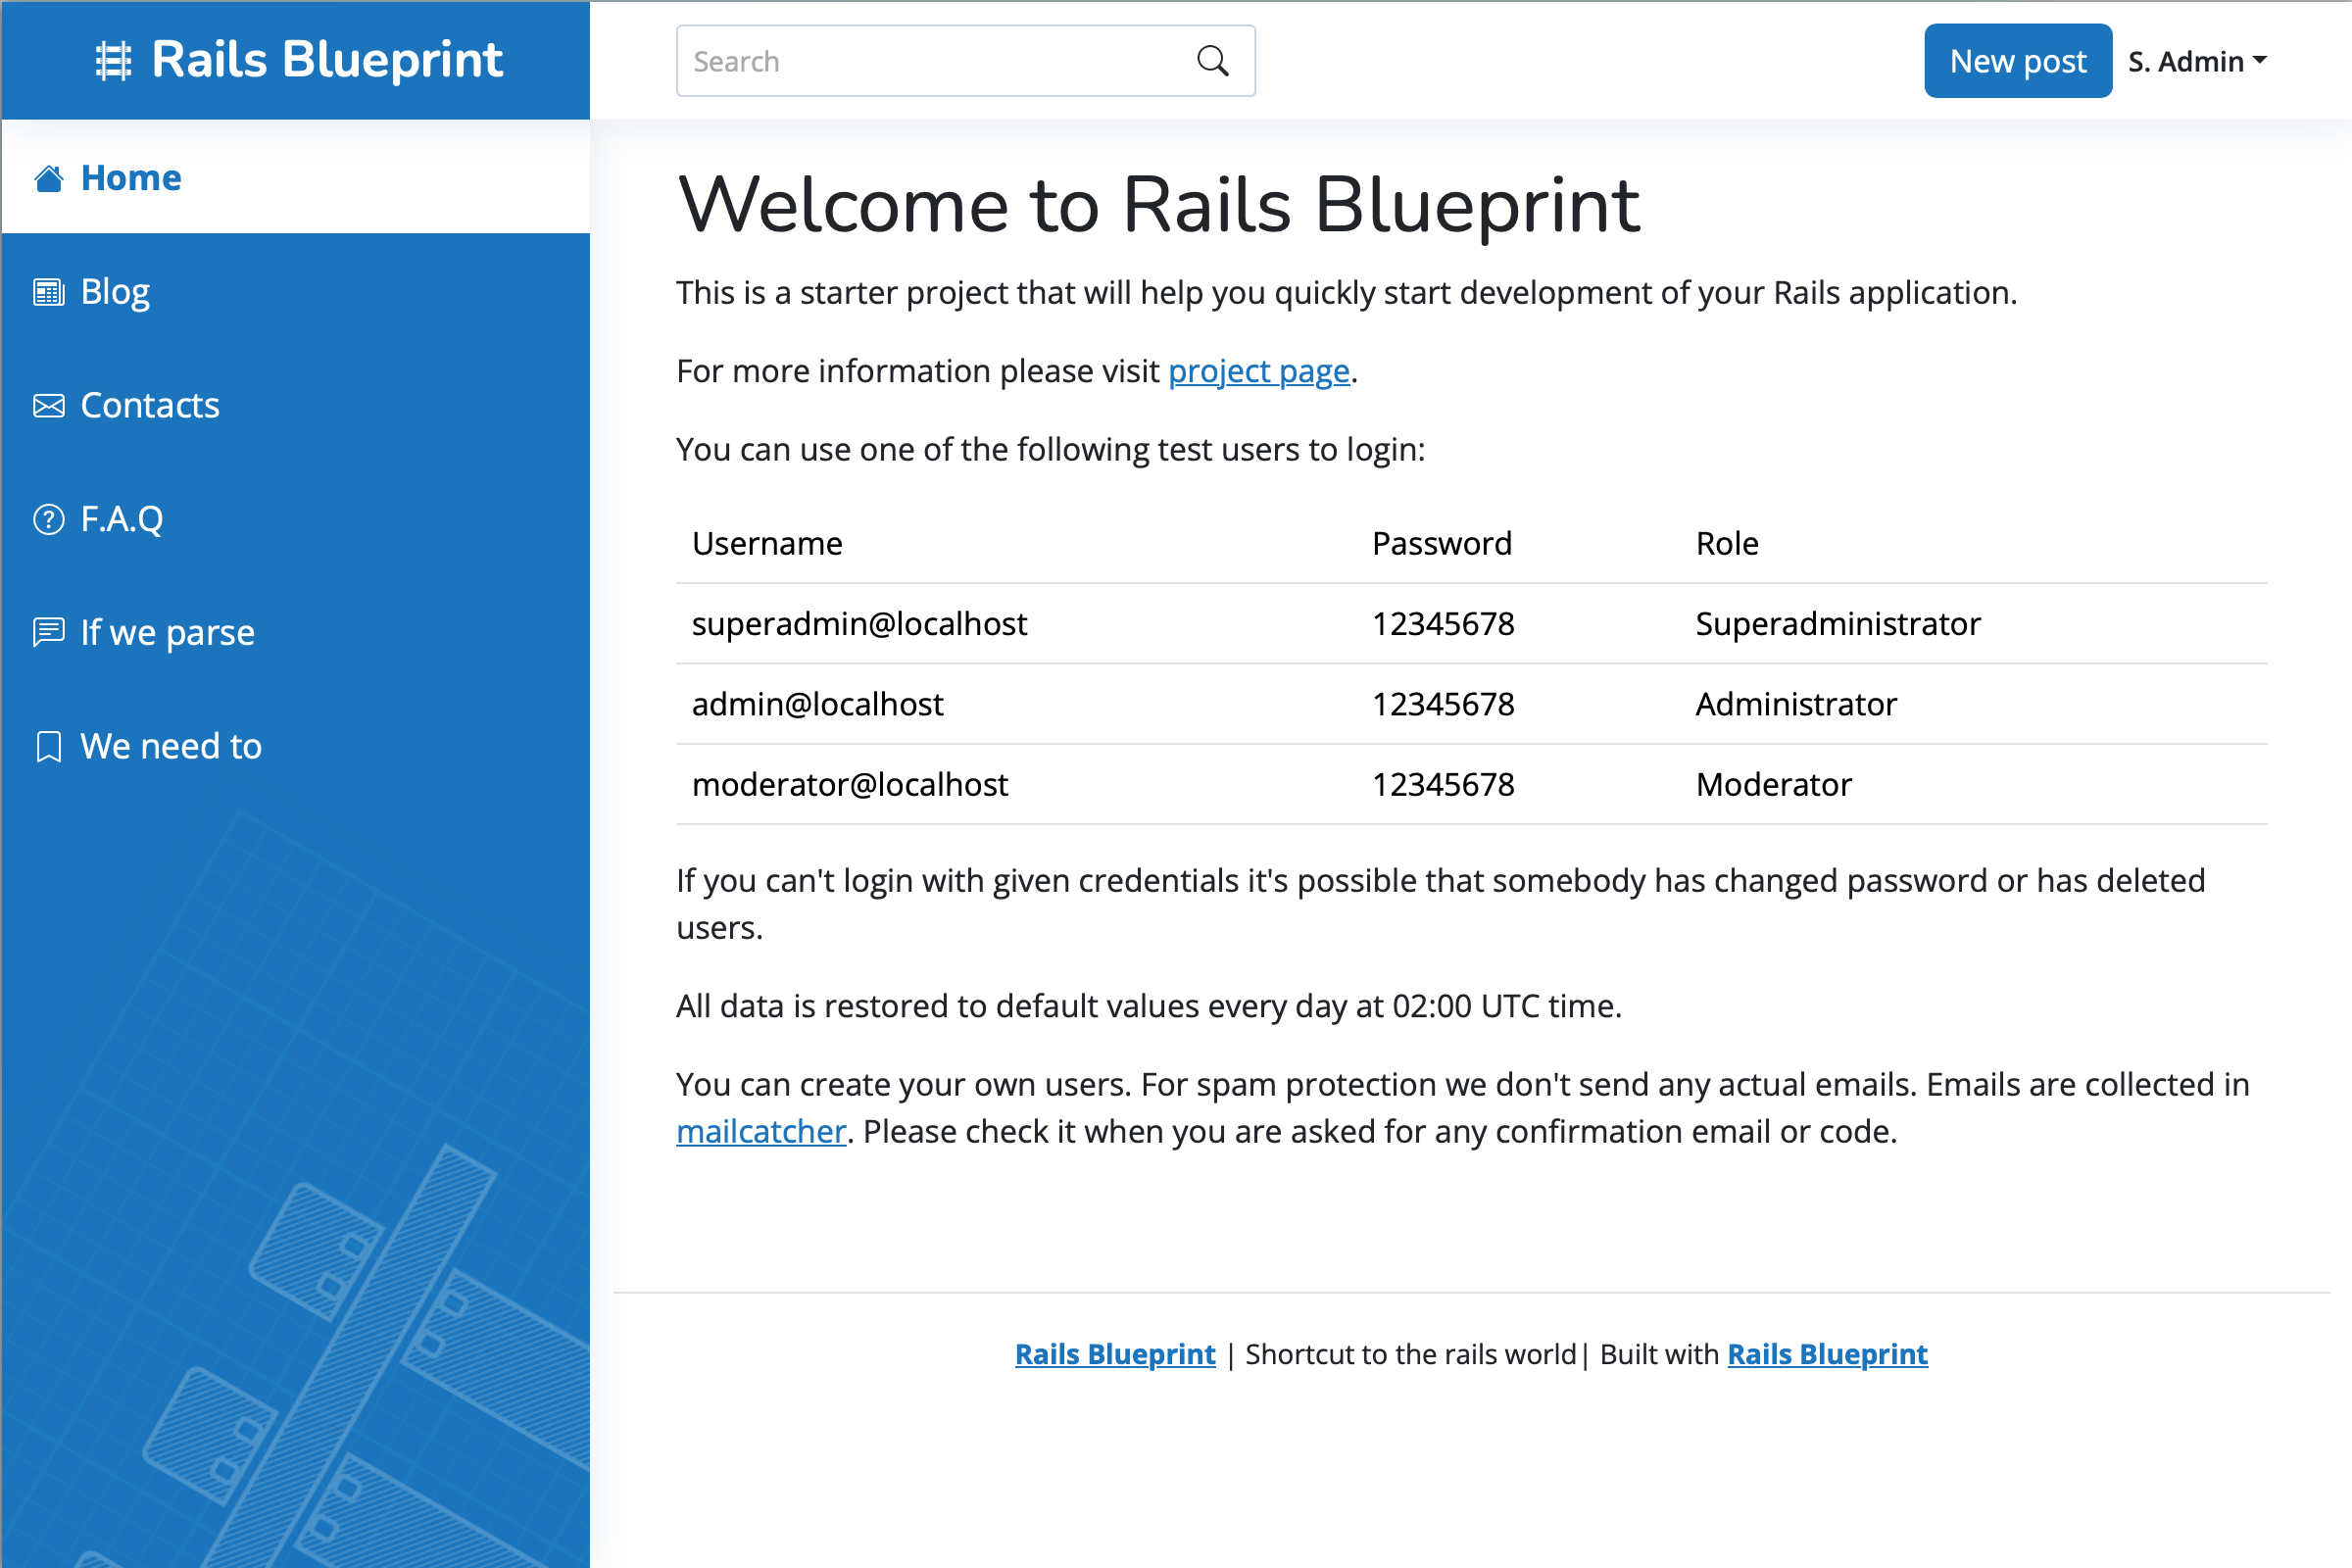
Task: Click the envelope icon next to Contacts
Action: pyautogui.click(x=49, y=405)
